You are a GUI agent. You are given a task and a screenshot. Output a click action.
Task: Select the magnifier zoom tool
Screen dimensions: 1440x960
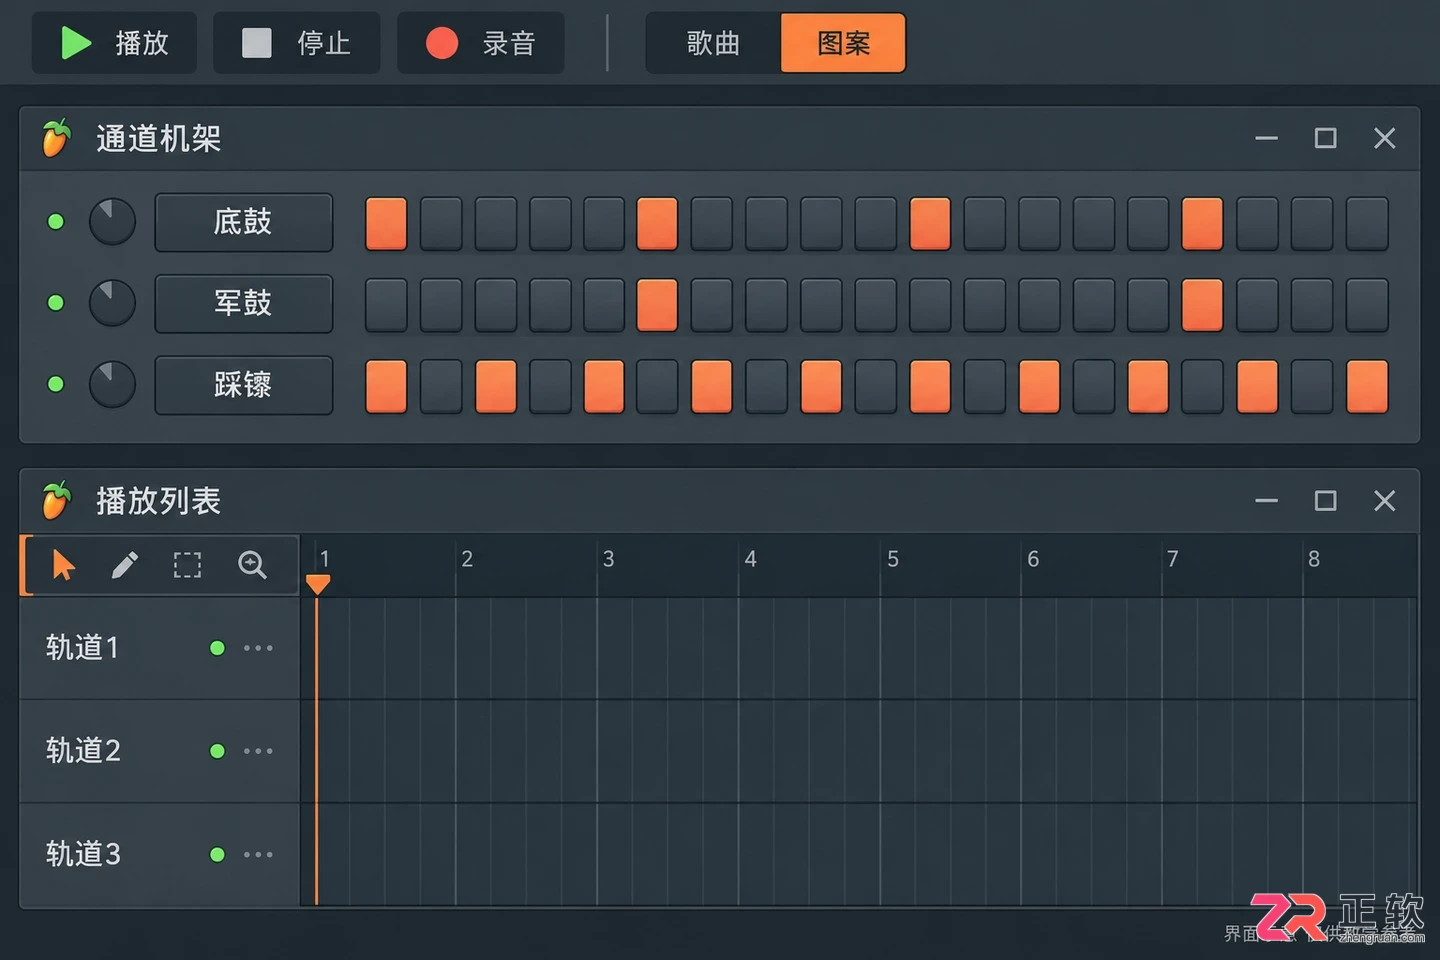click(x=252, y=565)
